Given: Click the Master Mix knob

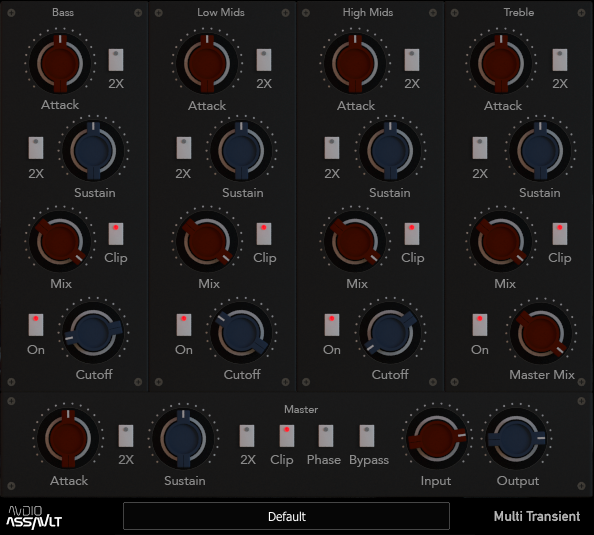Looking at the screenshot, I should click(x=541, y=333).
